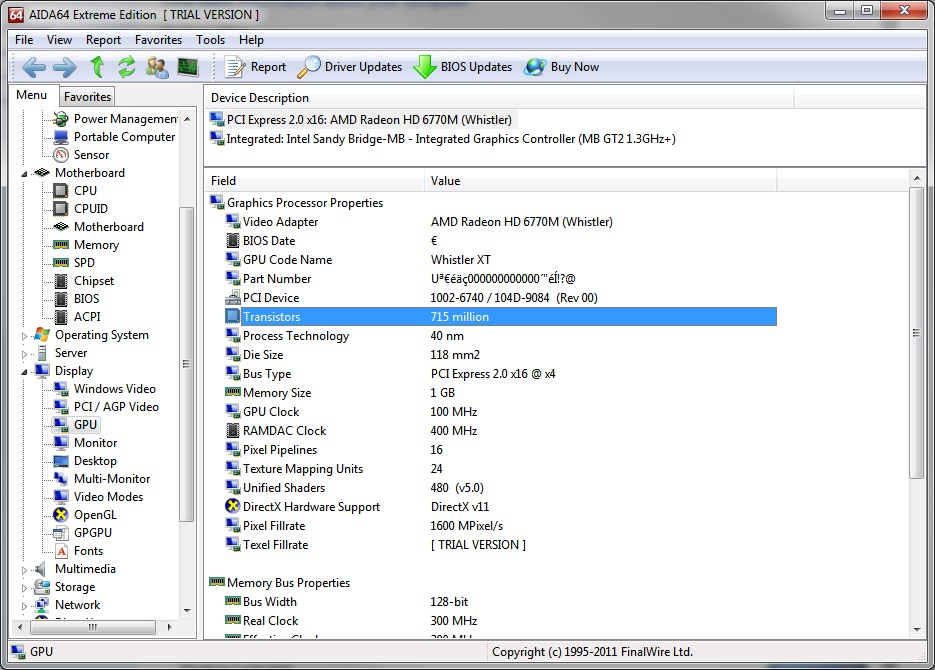Image resolution: width=935 pixels, height=670 pixels.
Task: Click right arrow of tree horizontal scrollbar
Action: 169,627
